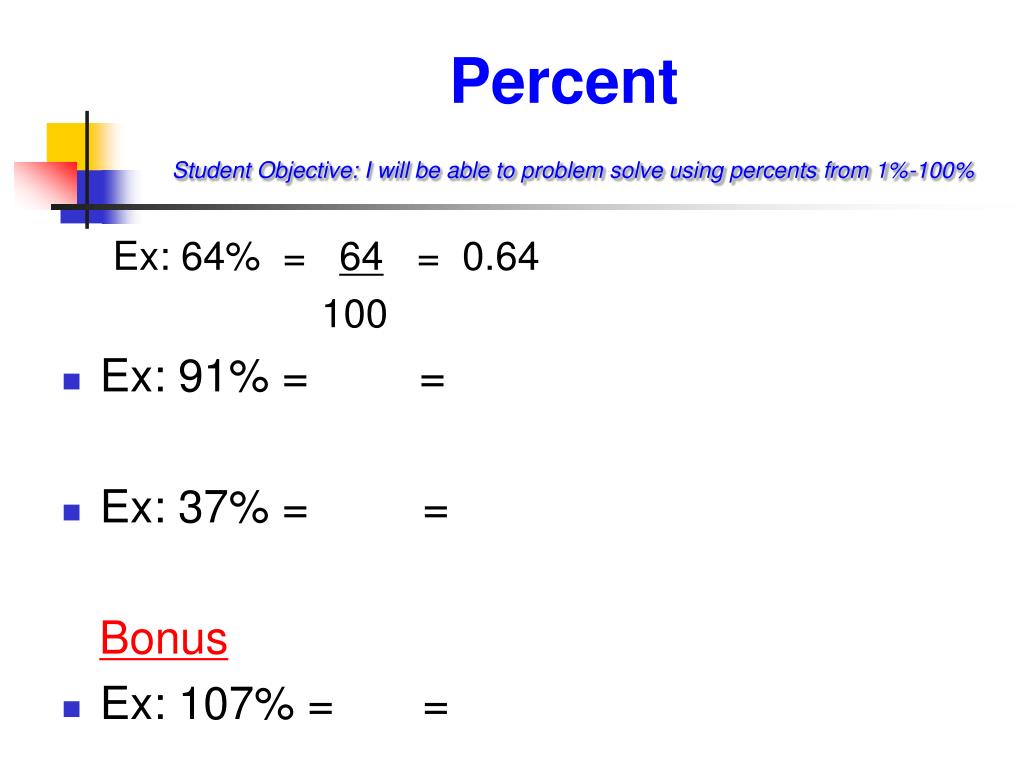Viewport: 1024px width, 768px height.
Task: Click the blue bullet before Ex: 91%
Action: [72, 381]
